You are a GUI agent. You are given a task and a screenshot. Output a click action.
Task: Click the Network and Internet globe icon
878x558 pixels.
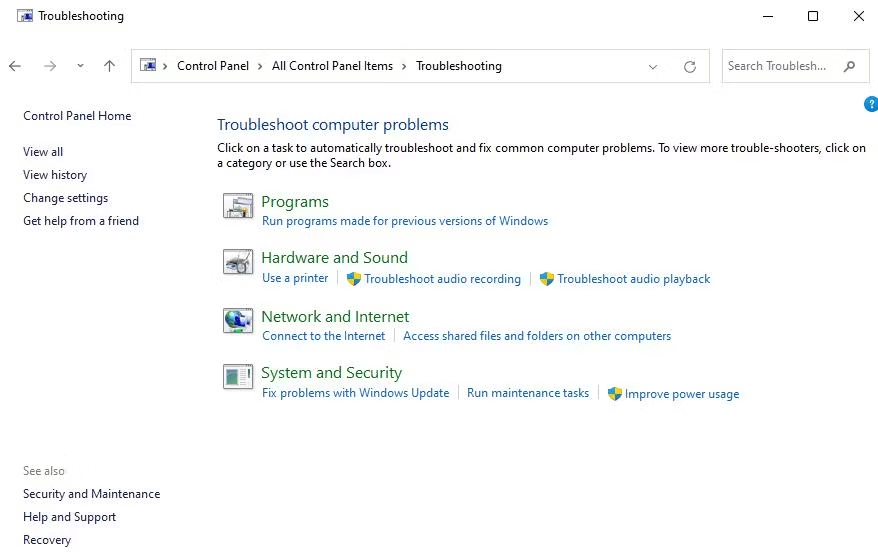click(x=238, y=321)
